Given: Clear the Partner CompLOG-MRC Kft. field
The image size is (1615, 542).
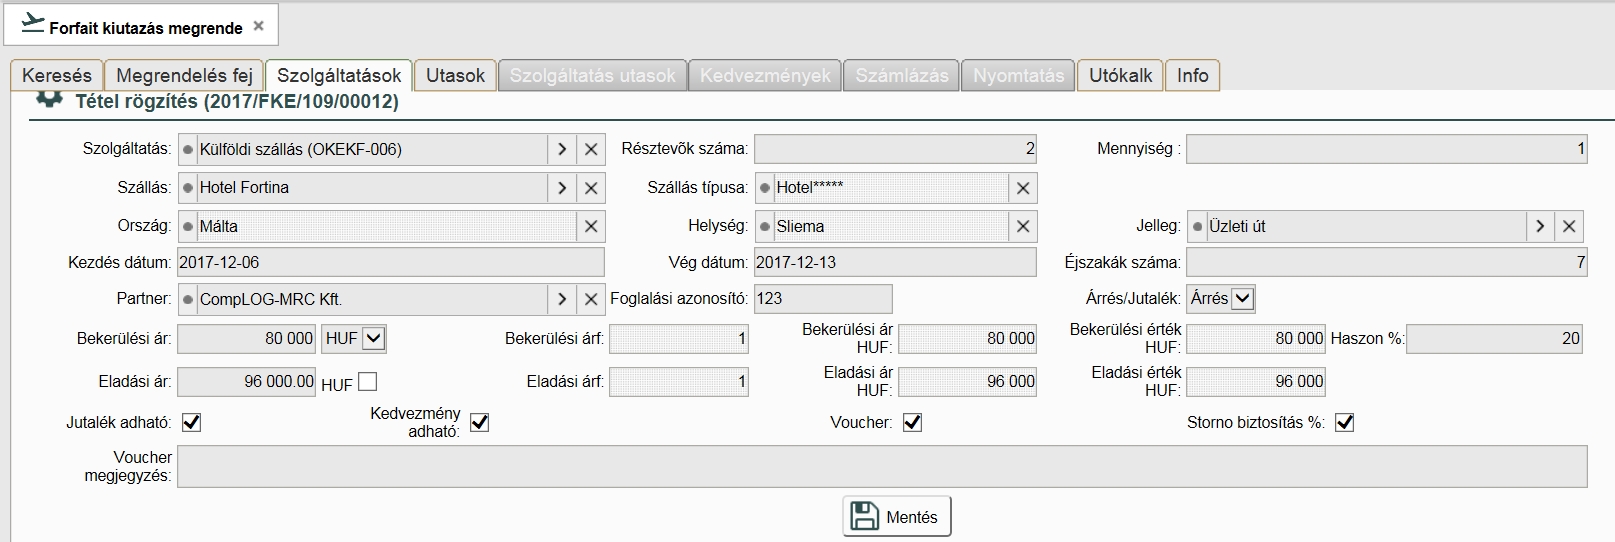Looking at the screenshot, I should coord(591,299).
